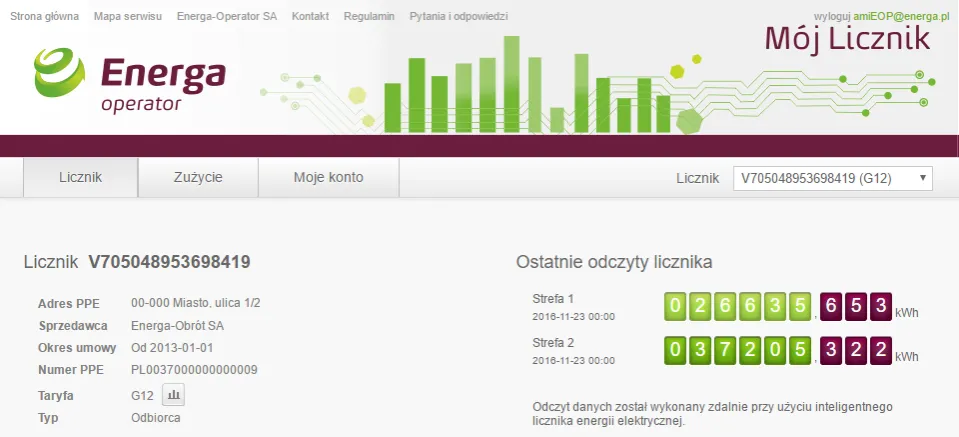
Task: Click the Energa Operator logo
Action: pos(130,83)
